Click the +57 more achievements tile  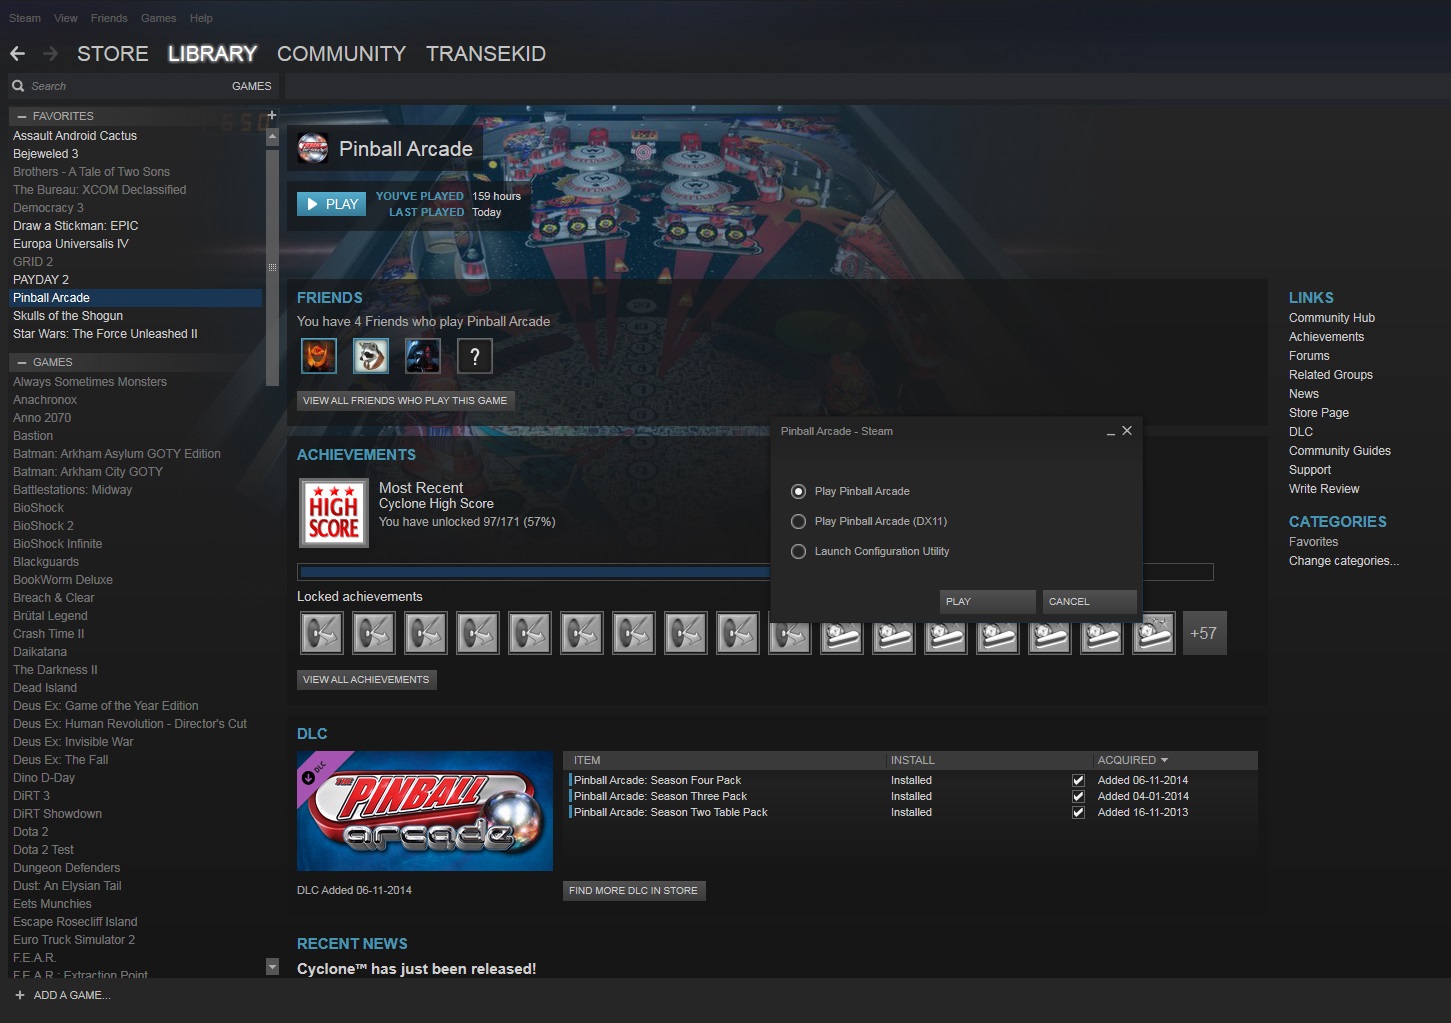[x=1204, y=633]
